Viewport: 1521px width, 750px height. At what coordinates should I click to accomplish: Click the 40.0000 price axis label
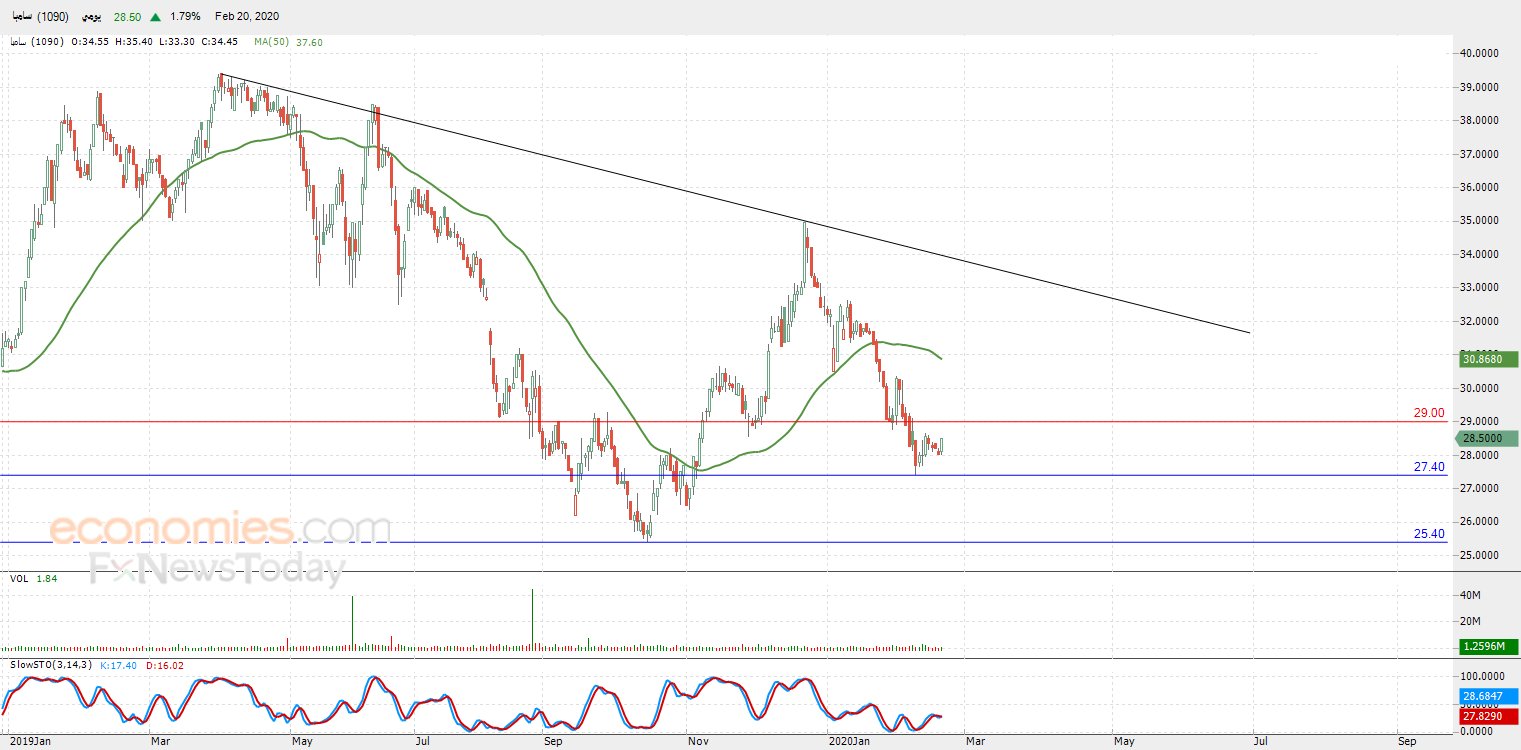(1479, 54)
